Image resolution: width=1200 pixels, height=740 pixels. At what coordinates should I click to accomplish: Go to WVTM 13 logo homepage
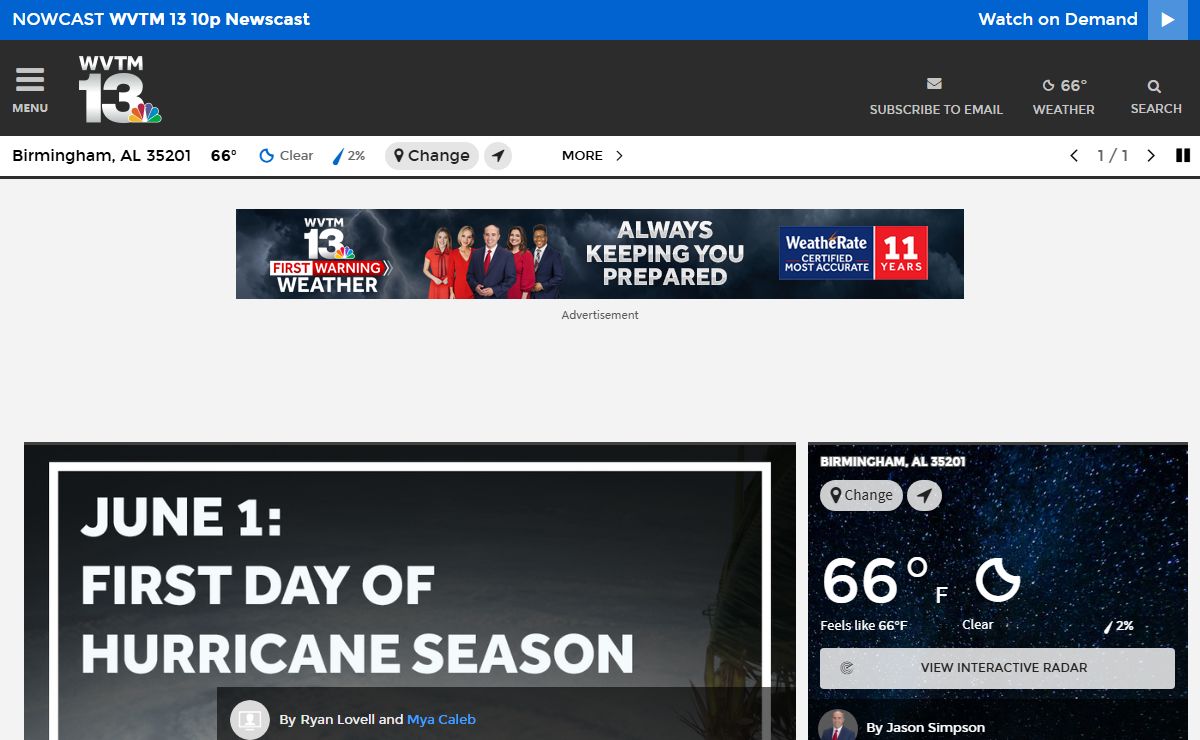click(x=120, y=89)
